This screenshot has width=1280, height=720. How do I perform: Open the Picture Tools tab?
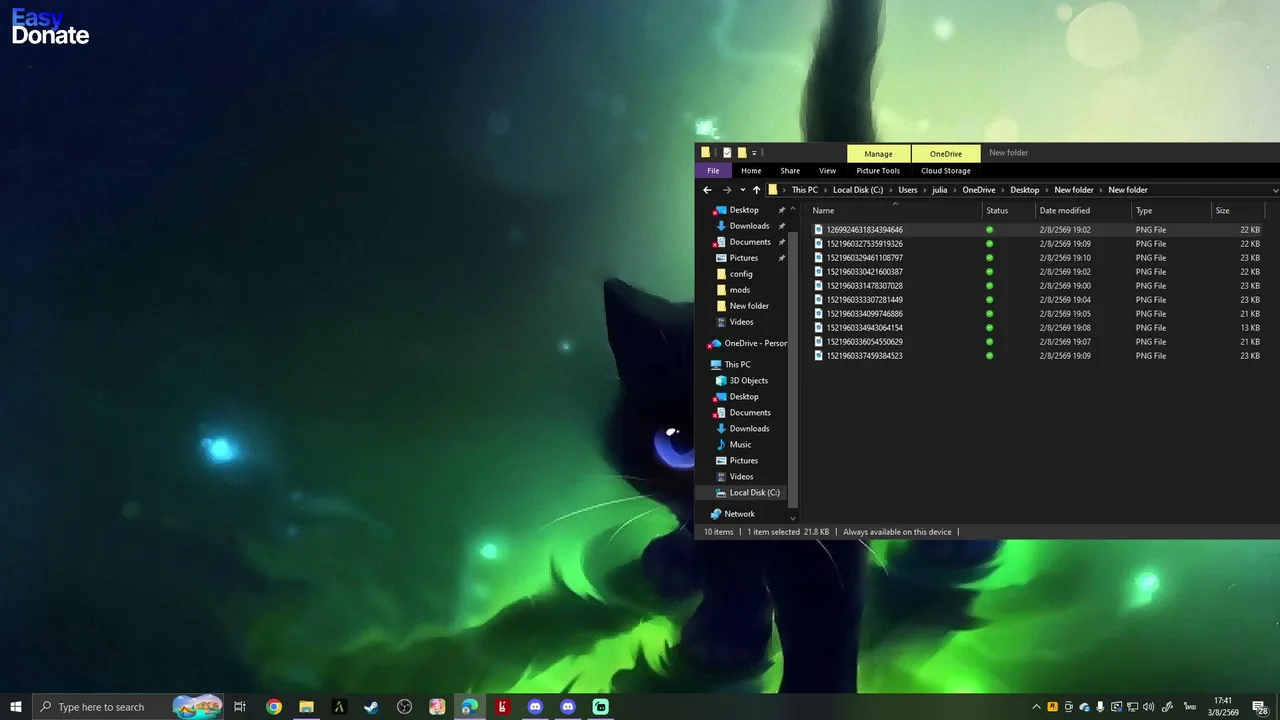(x=878, y=171)
